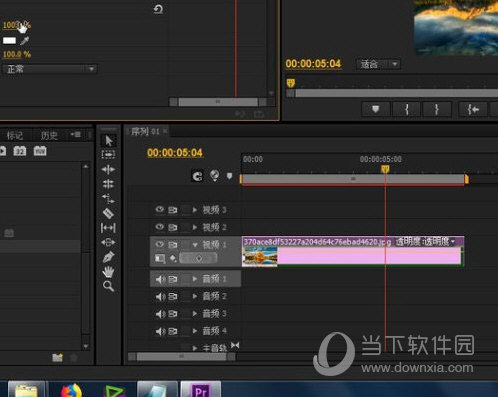Open panel menu beside 历史 tab
Image resolution: width=498 pixels, height=397 pixels.
75,134
